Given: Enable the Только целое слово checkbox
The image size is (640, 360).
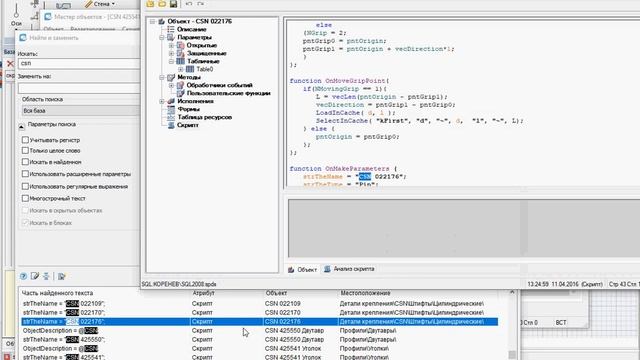Looking at the screenshot, I should tap(25, 151).
